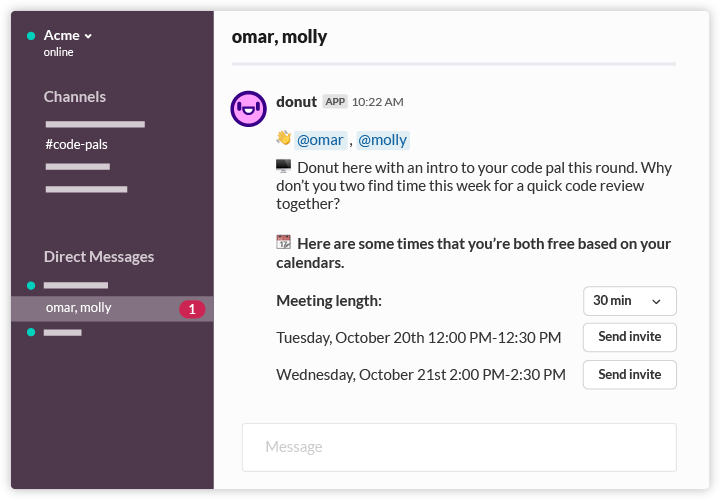Click the computer emoji in the message

(284, 166)
